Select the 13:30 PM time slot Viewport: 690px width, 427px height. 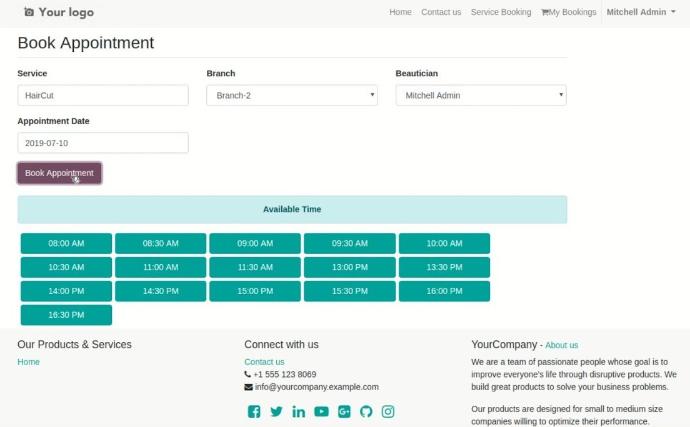click(x=444, y=267)
